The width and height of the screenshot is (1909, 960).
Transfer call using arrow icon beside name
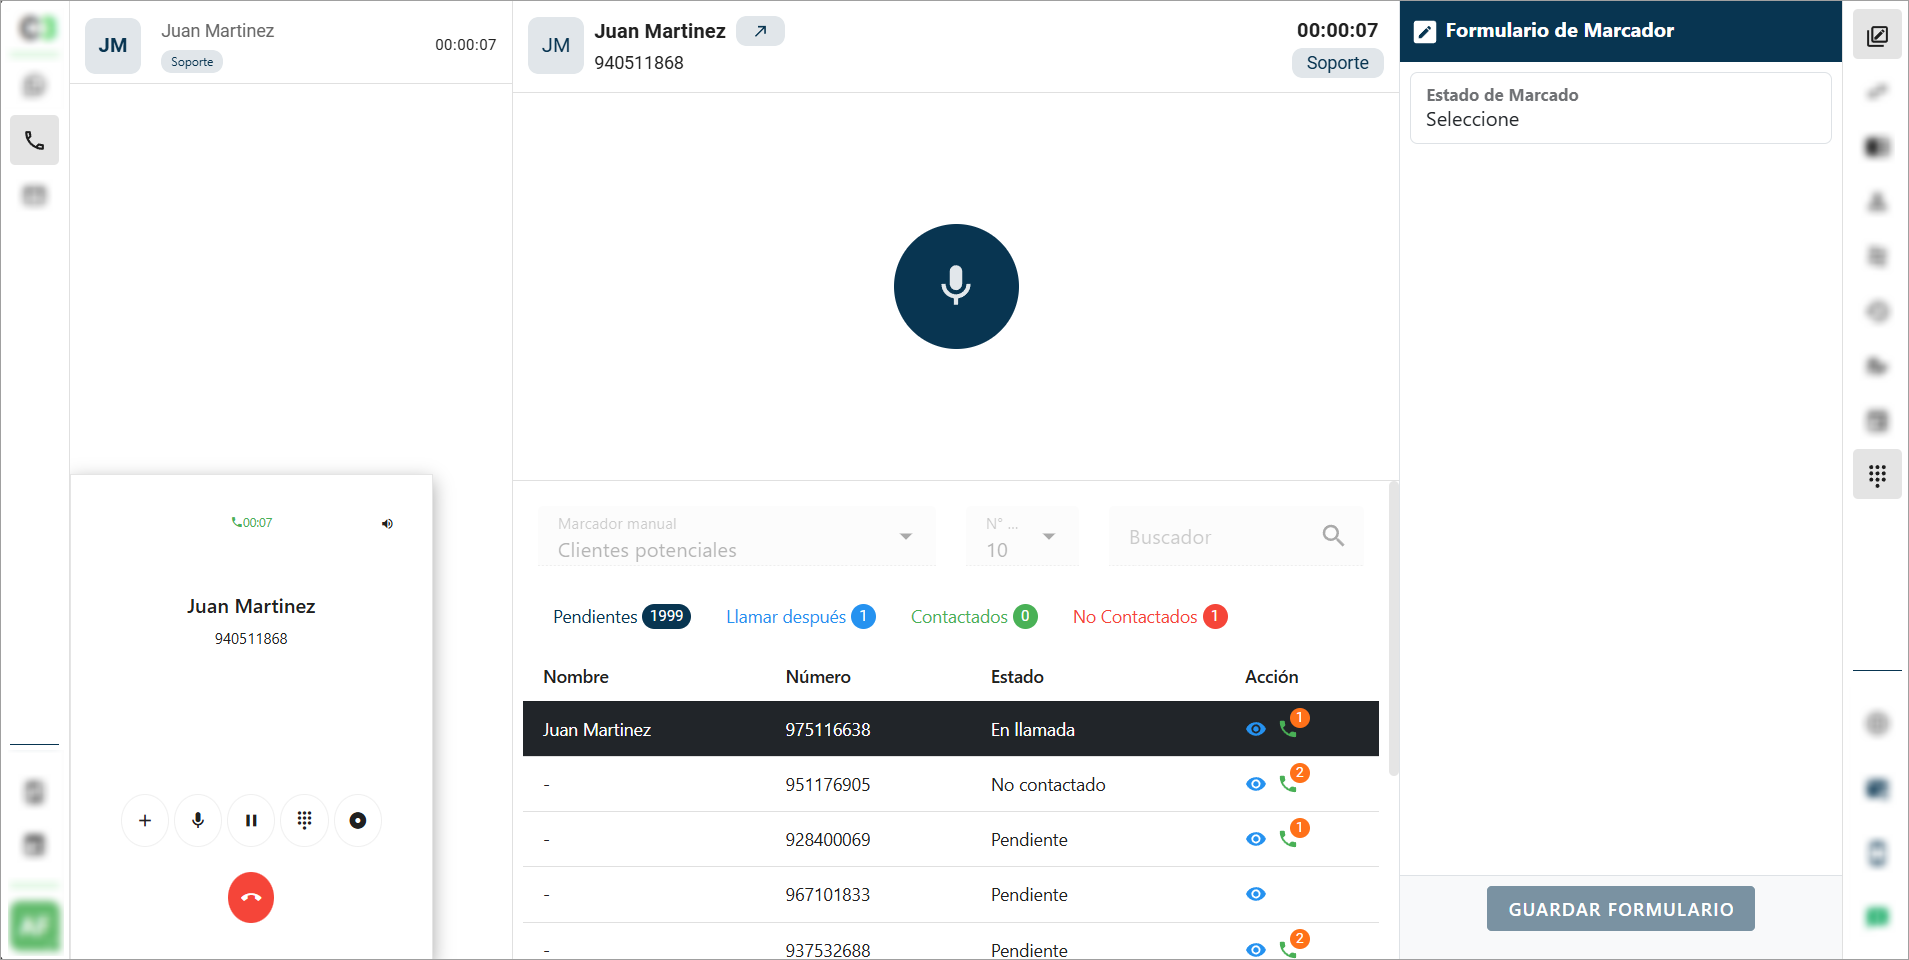pyautogui.click(x=760, y=31)
